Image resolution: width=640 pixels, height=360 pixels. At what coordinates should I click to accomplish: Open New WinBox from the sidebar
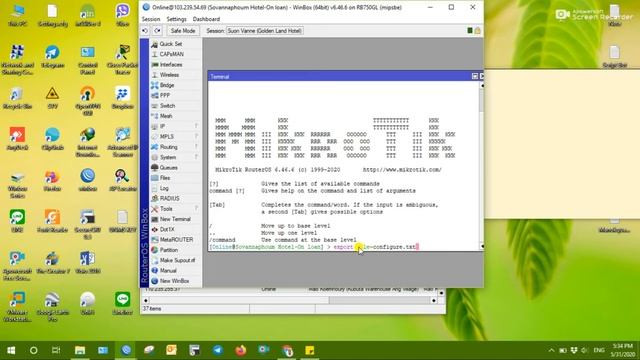[x=174, y=281]
